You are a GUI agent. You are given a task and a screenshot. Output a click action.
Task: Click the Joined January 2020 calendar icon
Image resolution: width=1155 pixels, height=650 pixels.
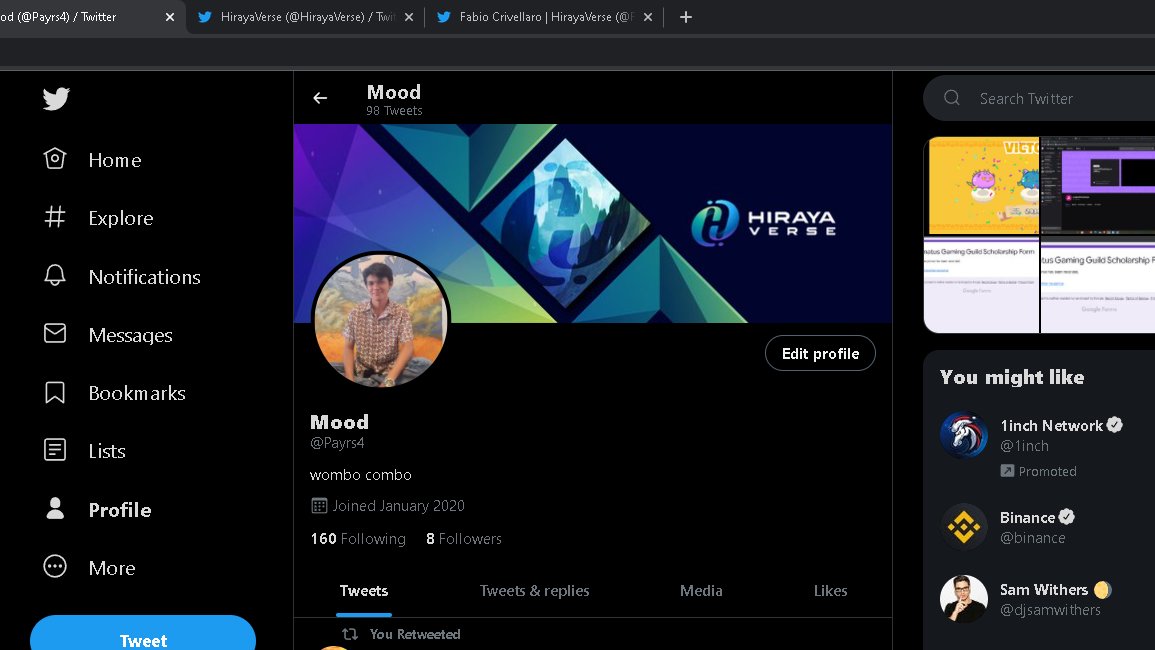click(319, 506)
